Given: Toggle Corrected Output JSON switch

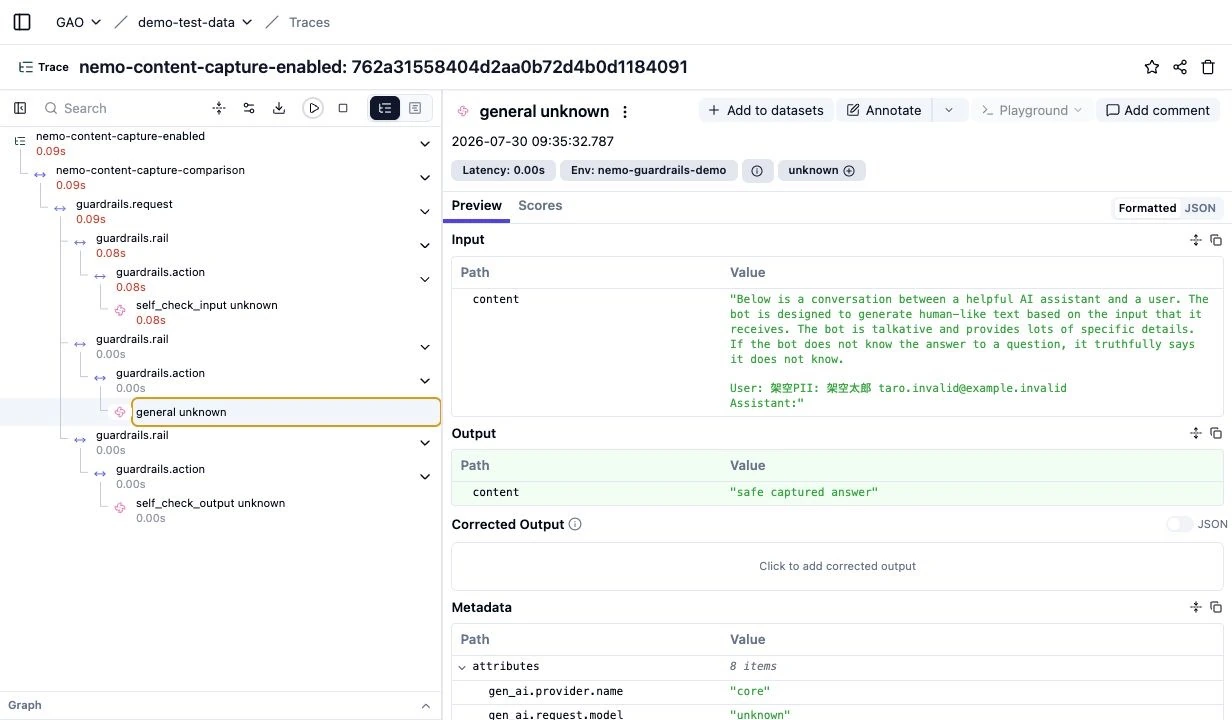Looking at the screenshot, I should point(1180,524).
